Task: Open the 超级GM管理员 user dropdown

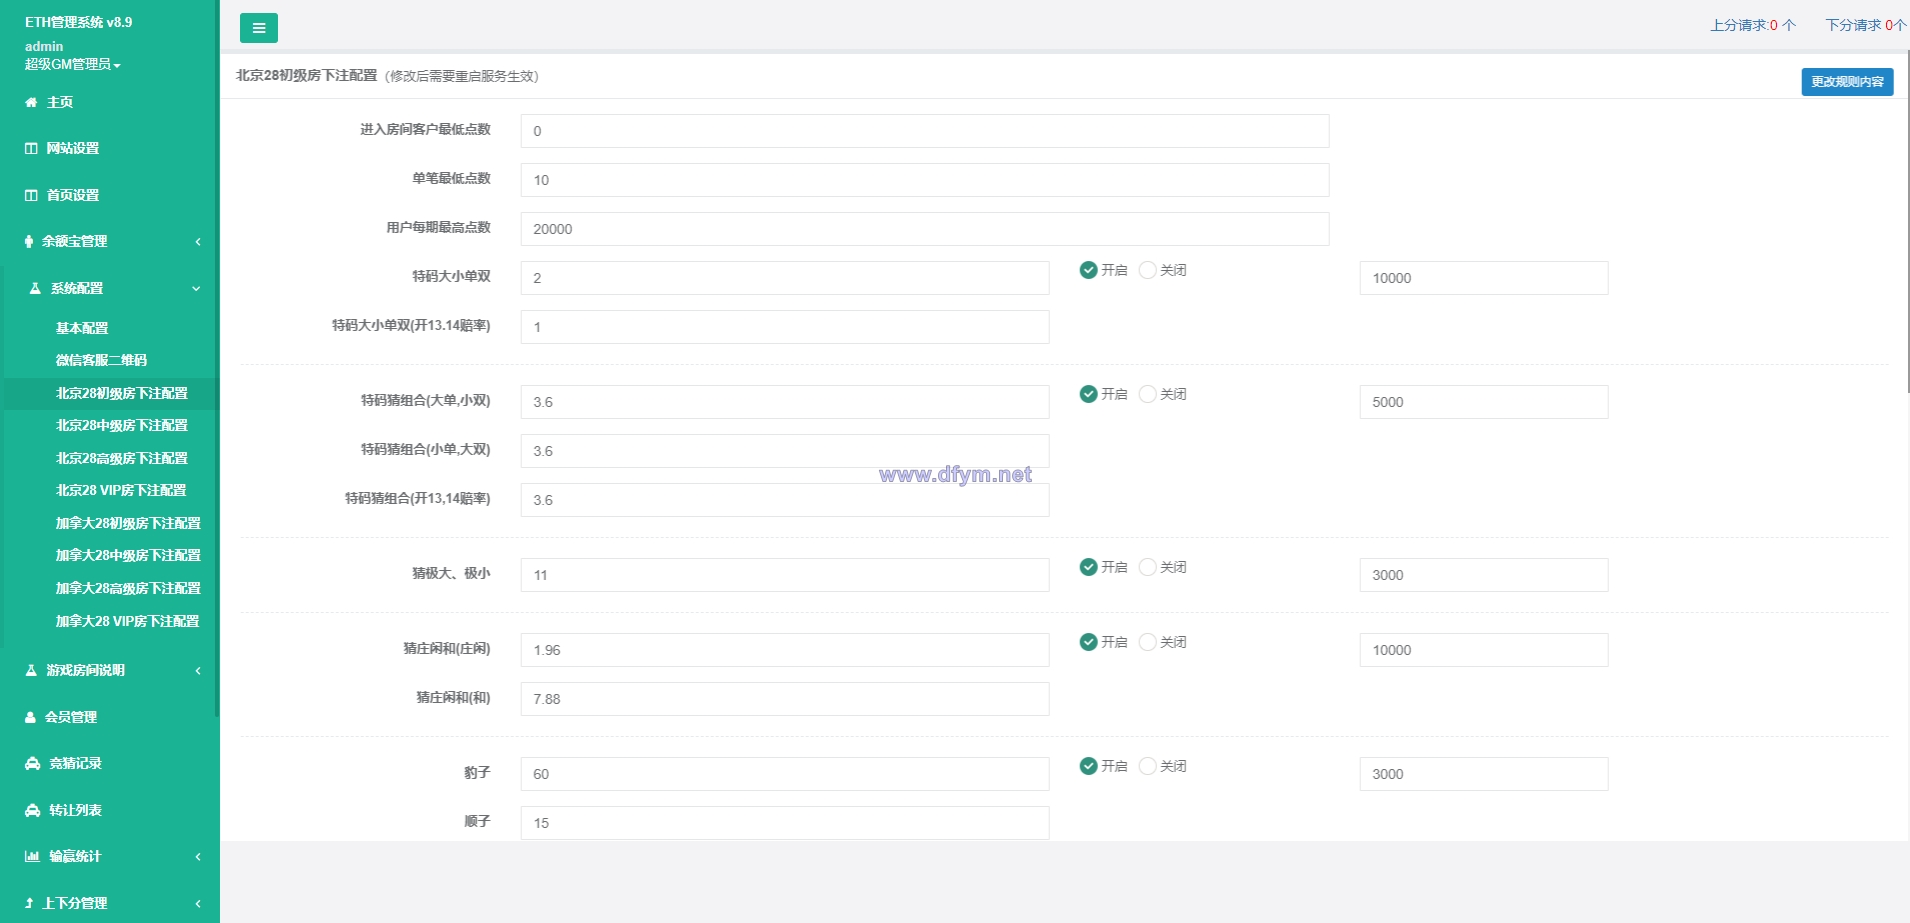Action: click(x=73, y=64)
